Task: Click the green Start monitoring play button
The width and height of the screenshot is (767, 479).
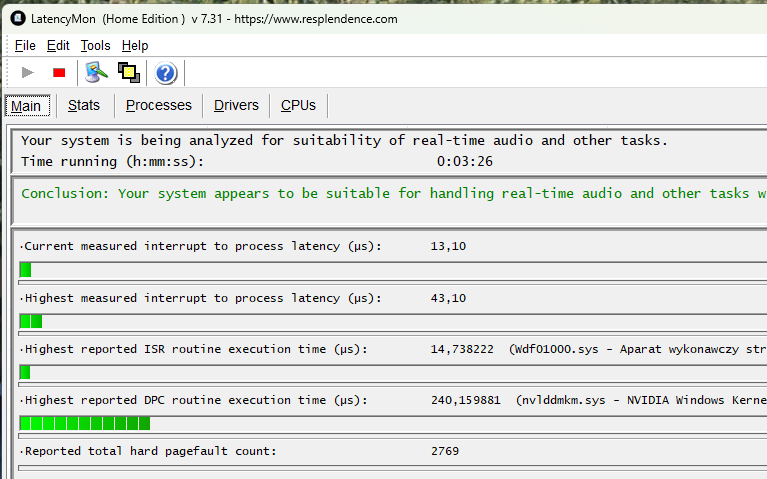Action: tap(28, 72)
